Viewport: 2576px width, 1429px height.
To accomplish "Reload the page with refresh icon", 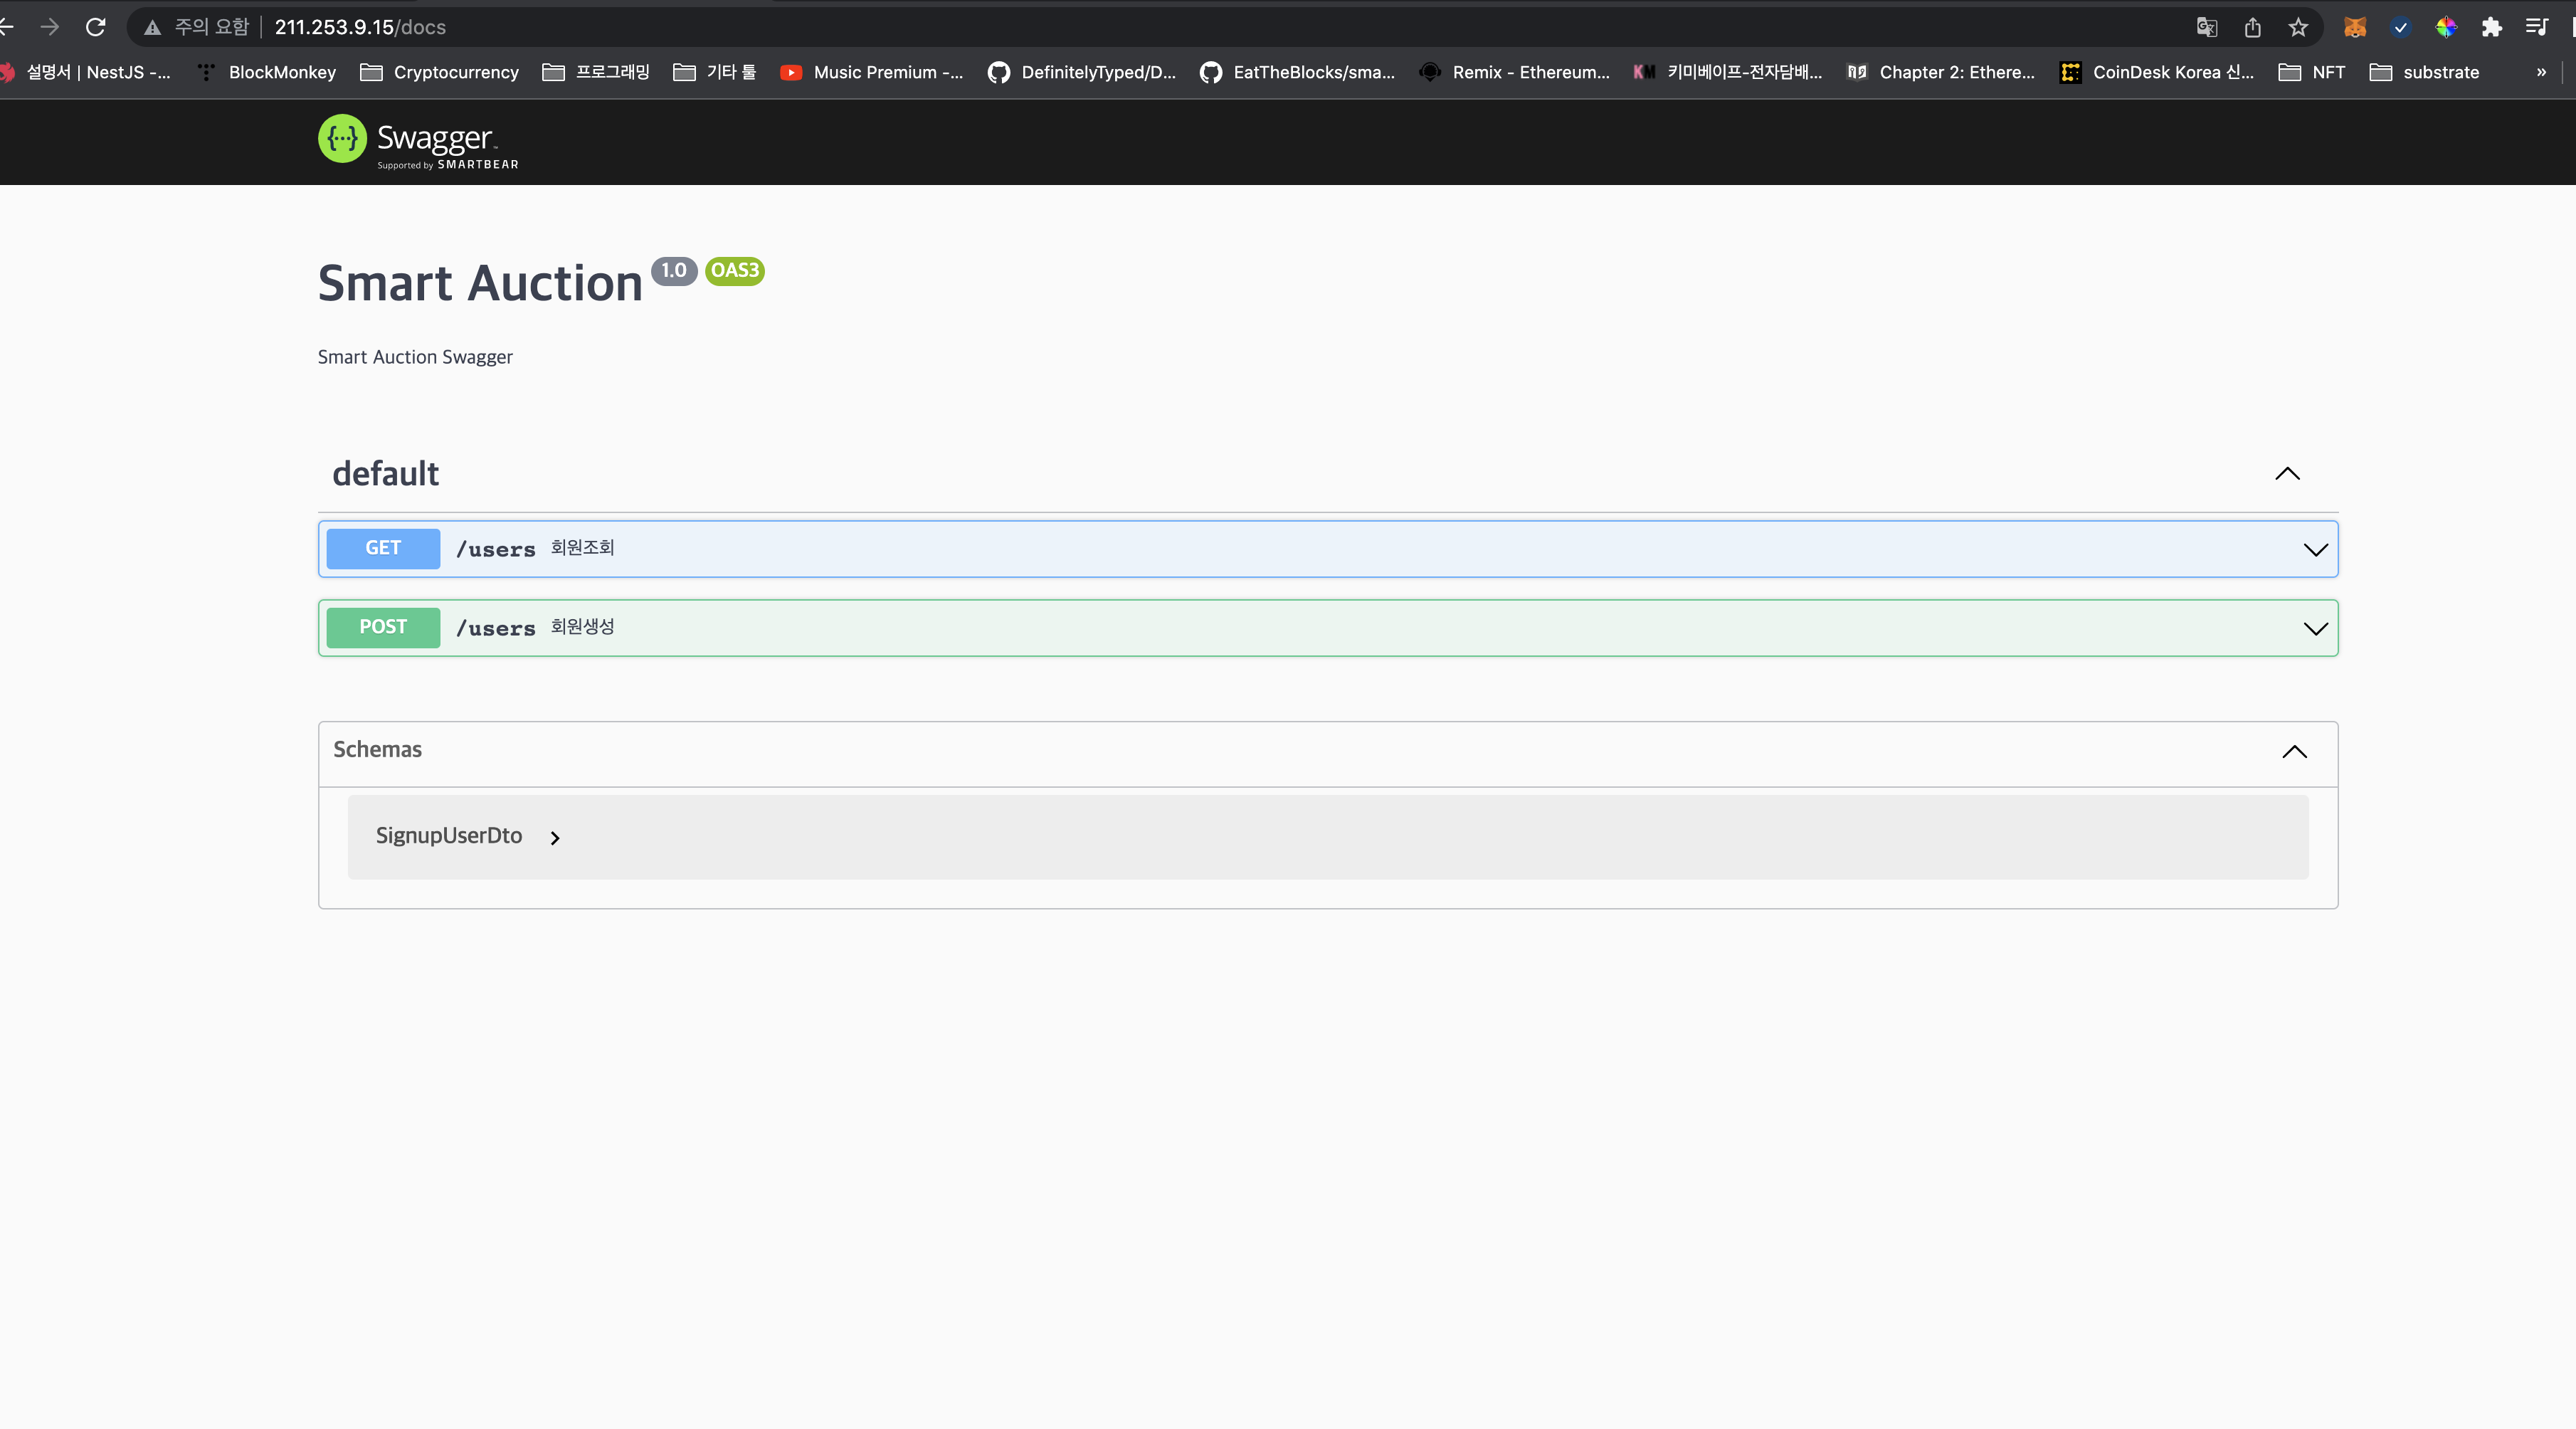I will (x=96, y=27).
